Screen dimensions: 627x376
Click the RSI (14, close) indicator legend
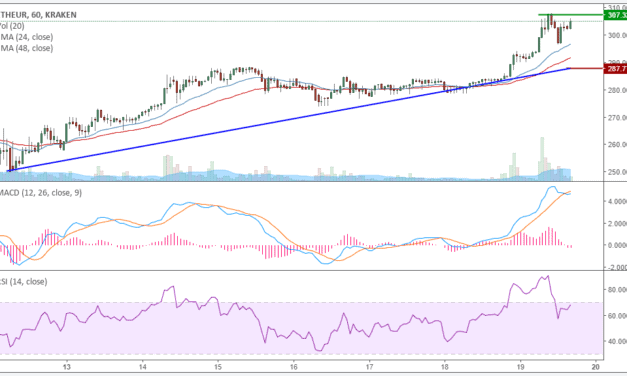coord(24,282)
